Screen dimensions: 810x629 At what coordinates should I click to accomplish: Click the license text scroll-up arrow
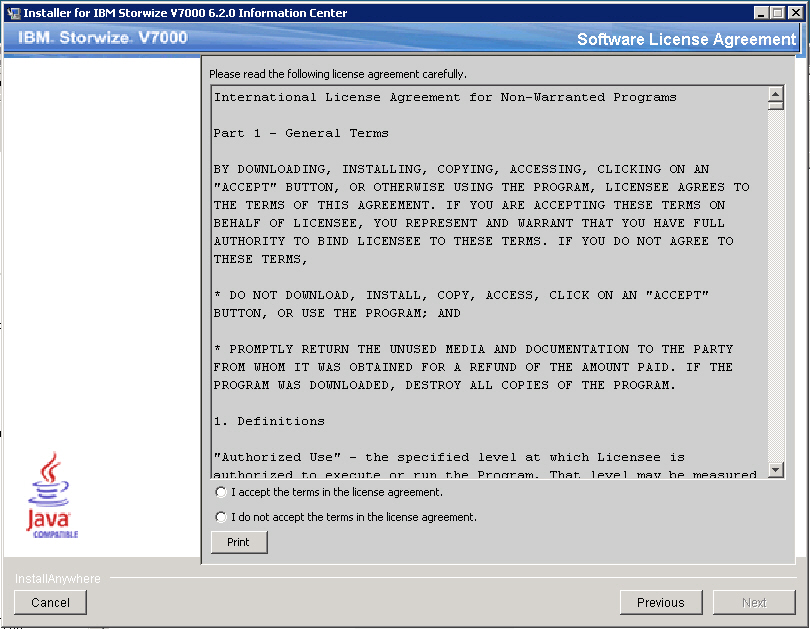pyautogui.click(x=775, y=94)
